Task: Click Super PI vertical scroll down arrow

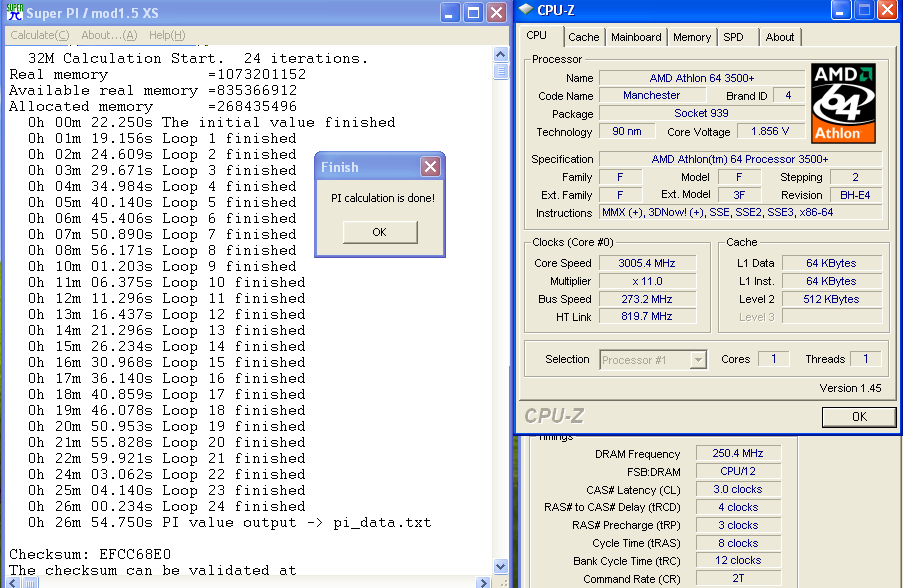Action: [500, 566]
